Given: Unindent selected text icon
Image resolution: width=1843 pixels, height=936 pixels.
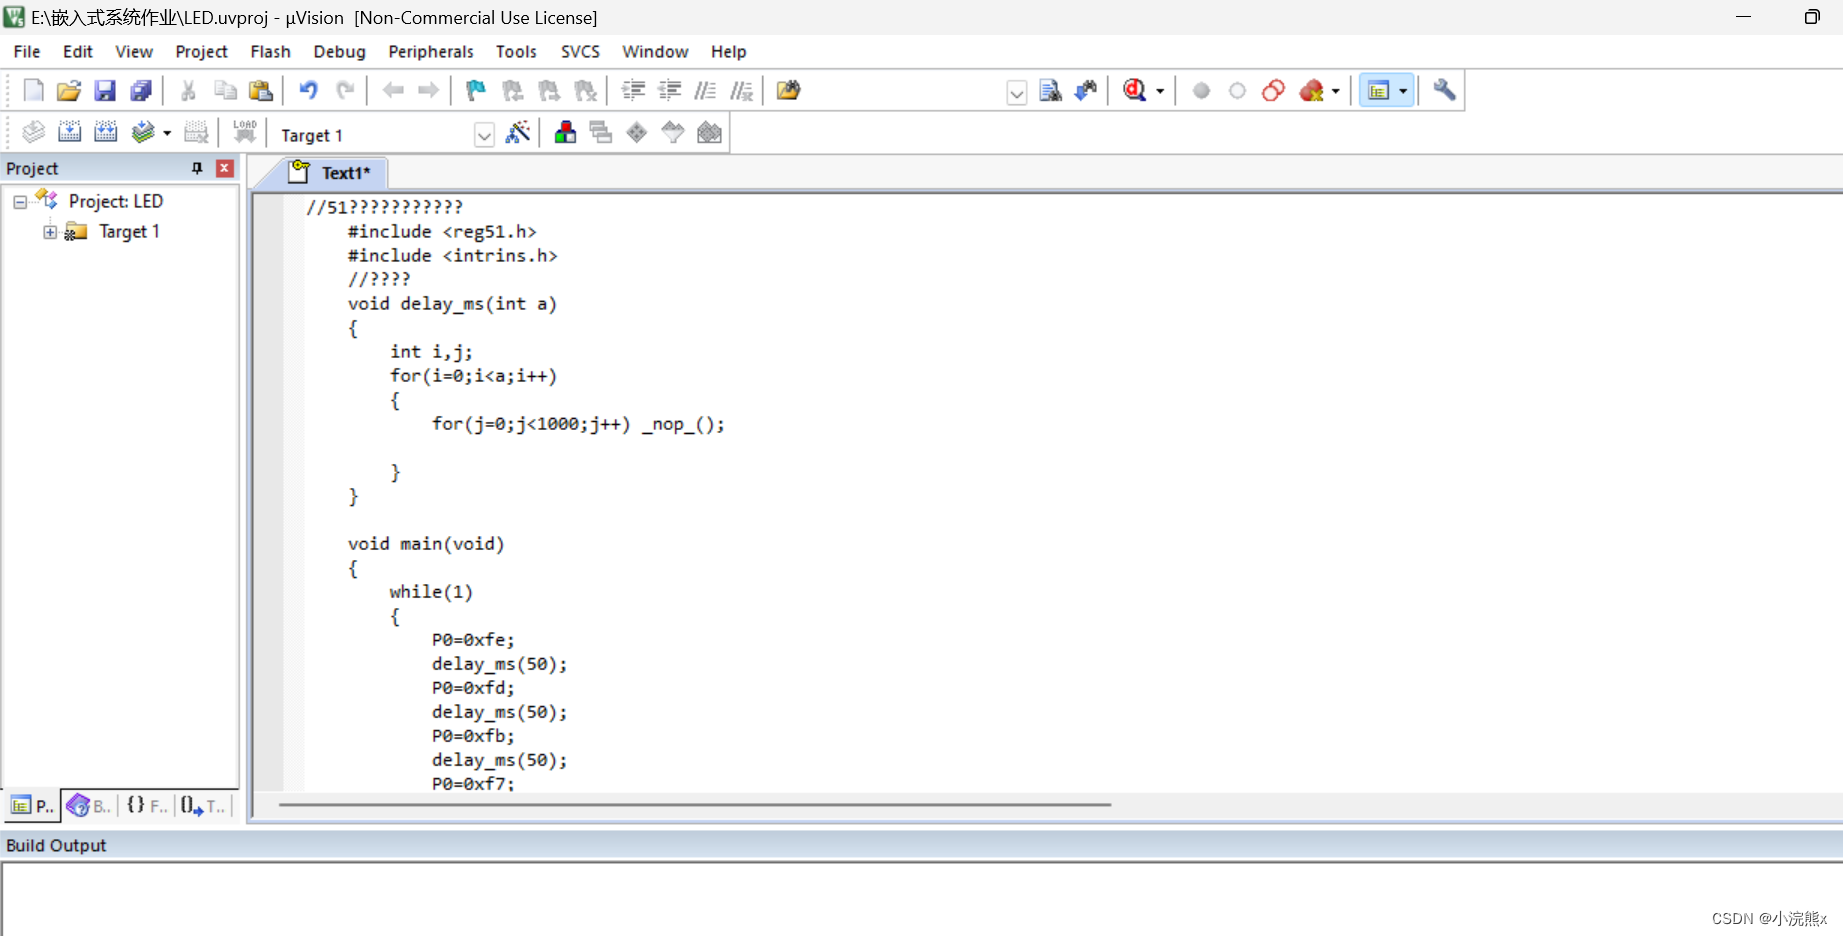Looking at the screenshot, I should pos(669,91).
